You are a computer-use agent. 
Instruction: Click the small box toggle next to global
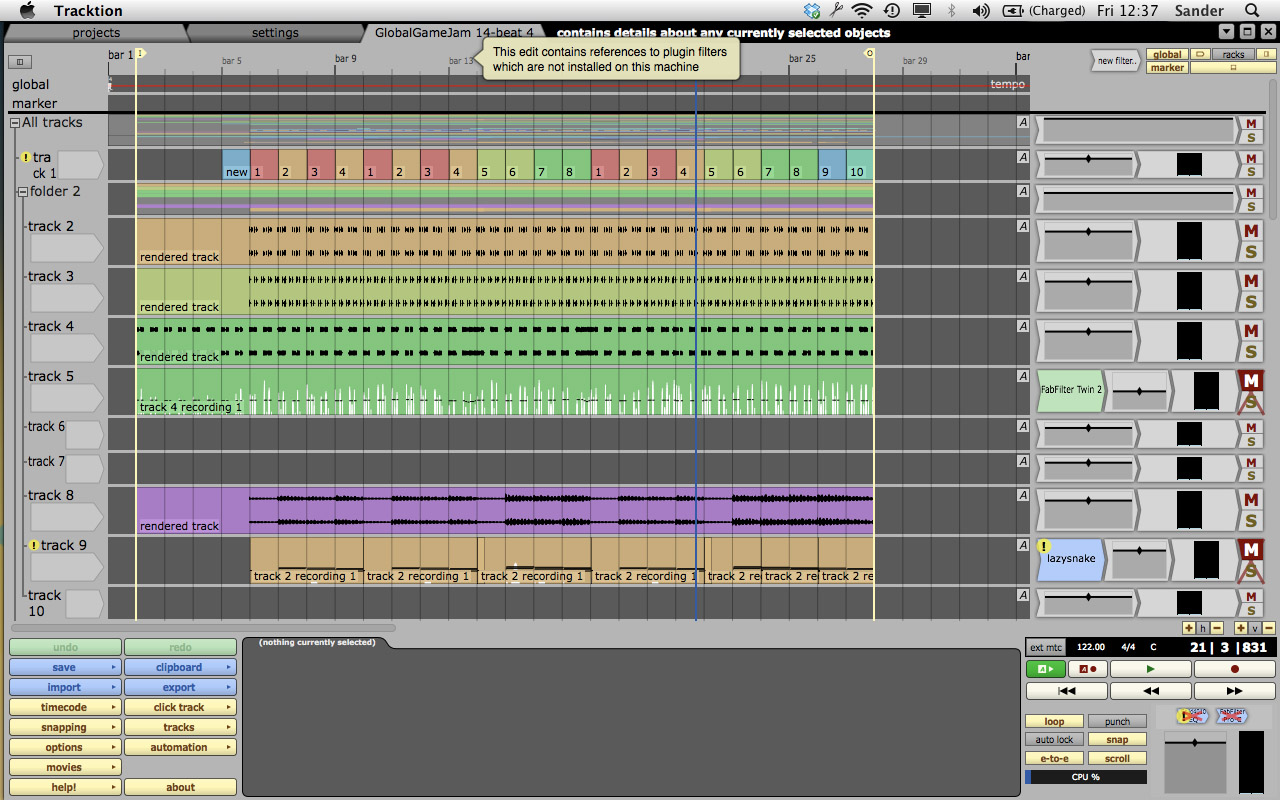[x=1200, y=54]
